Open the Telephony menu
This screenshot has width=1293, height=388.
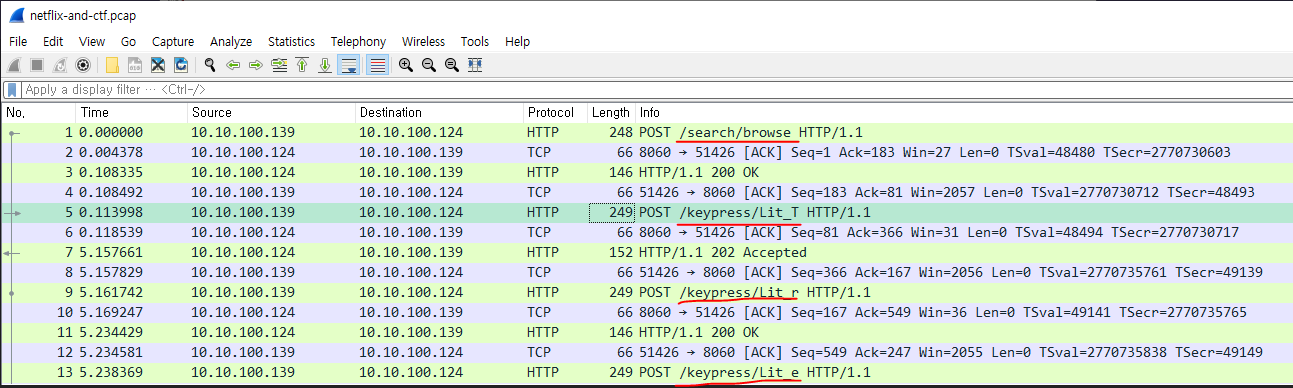358,42
